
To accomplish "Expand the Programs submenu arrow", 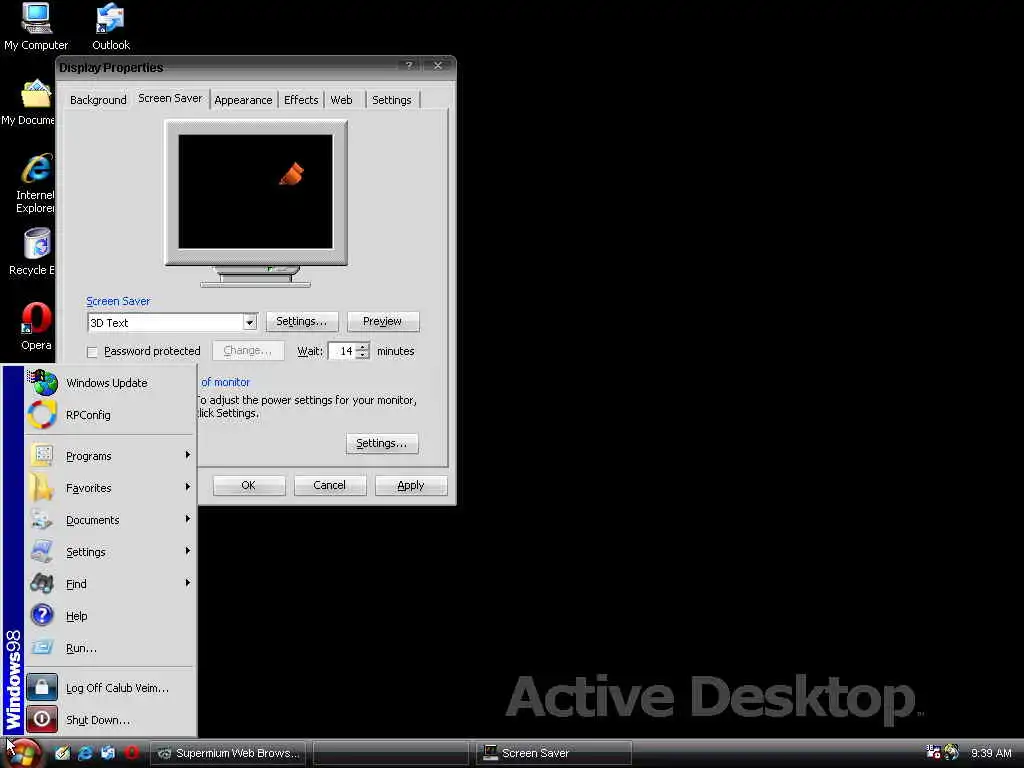I will pos(187,455).
